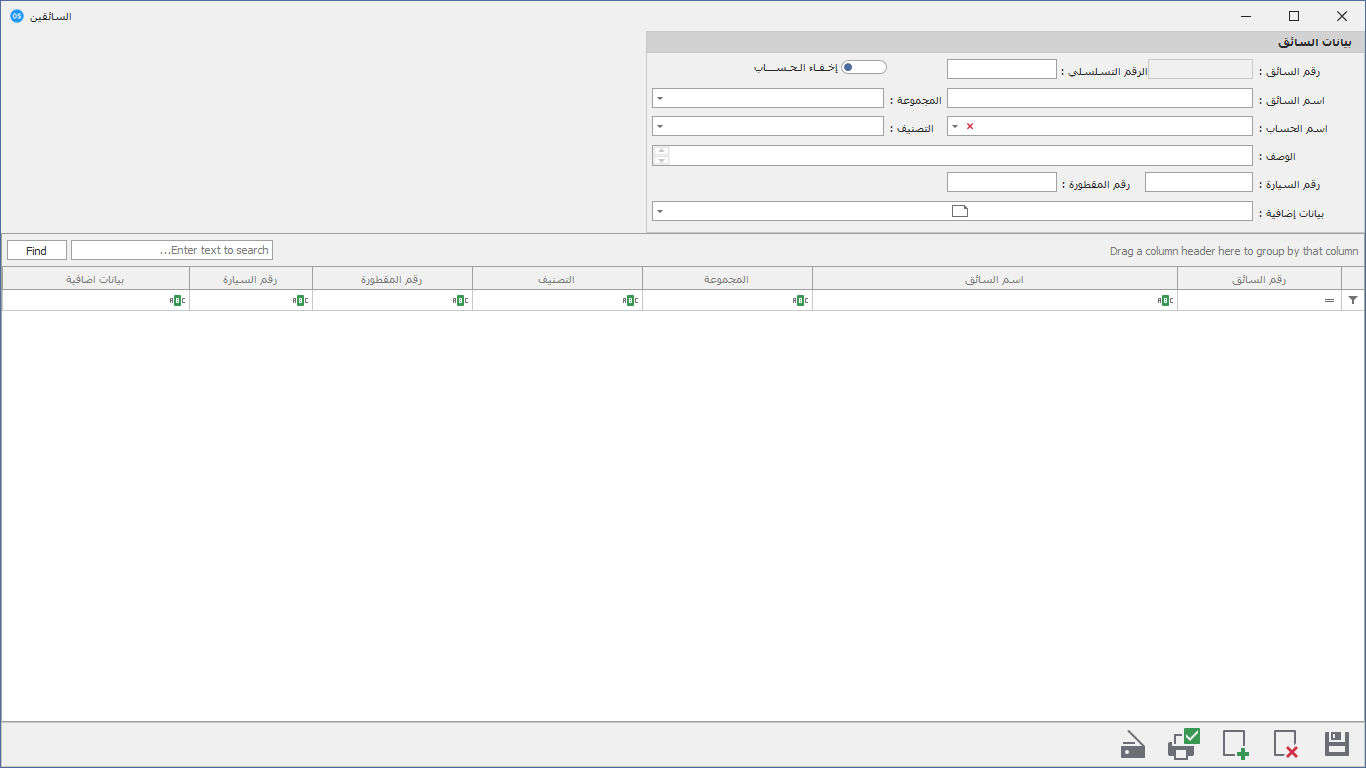Expand the بيانات إضافية dropdown arrow
The width and height of the screenshot is (1366, 768).
[x=660, y=211]
